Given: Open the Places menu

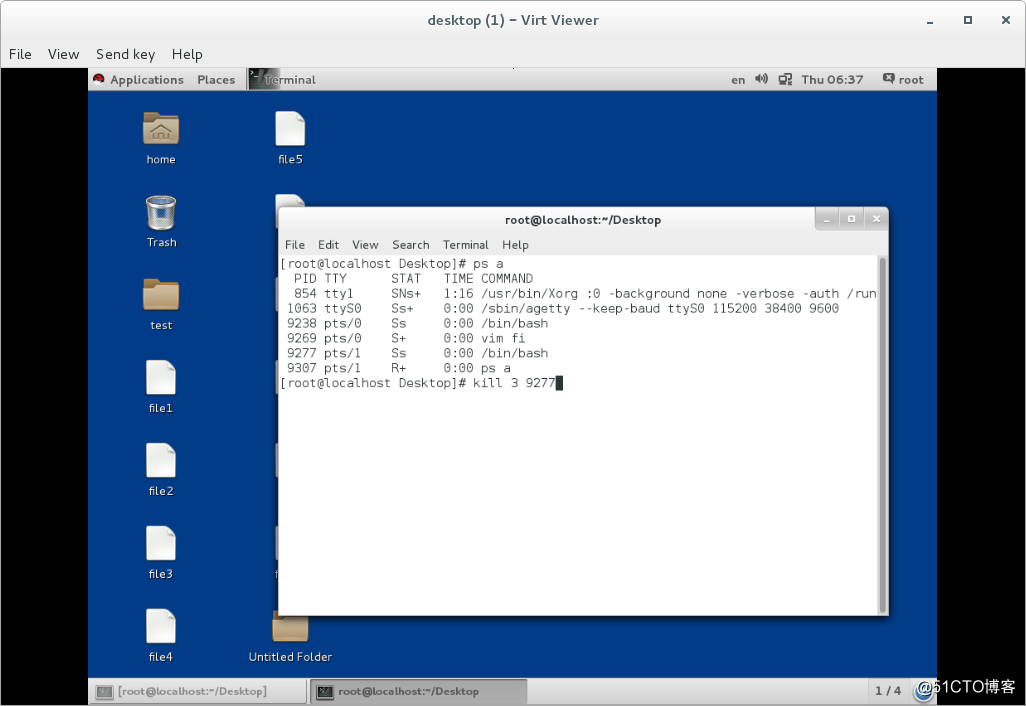Looking at the screenshot, I should pyautogui.click(x=216, y=80).
